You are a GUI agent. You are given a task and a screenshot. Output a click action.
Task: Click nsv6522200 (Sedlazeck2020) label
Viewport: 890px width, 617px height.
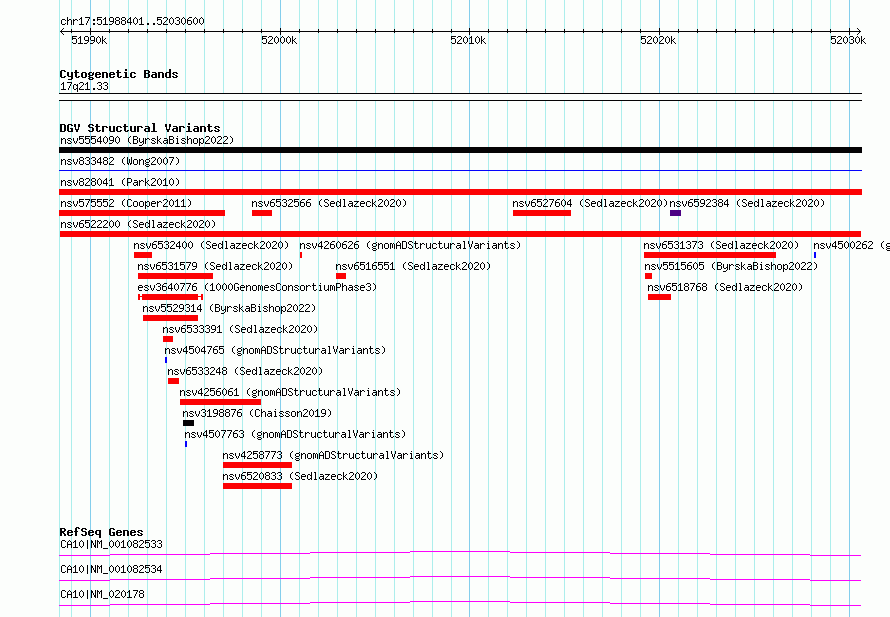(x=138, y=224)
